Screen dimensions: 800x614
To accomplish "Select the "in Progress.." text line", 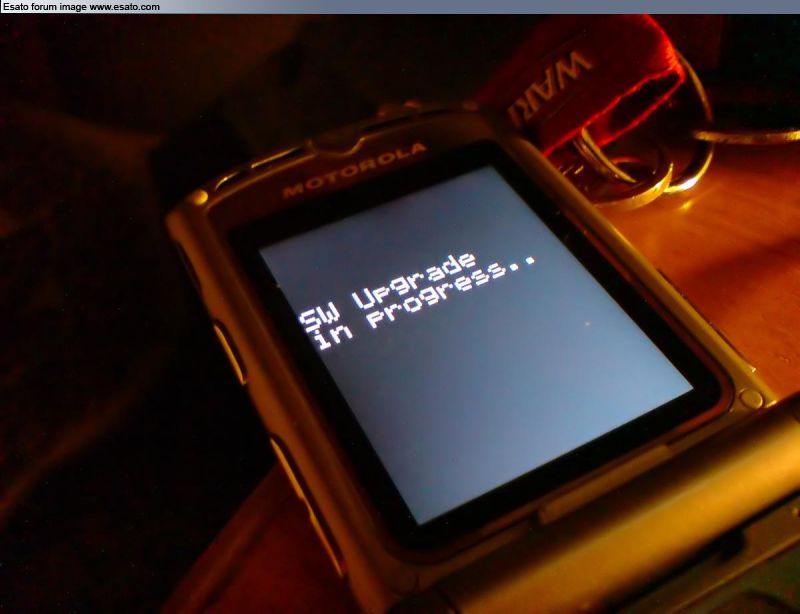I will (x=426, y=302).
